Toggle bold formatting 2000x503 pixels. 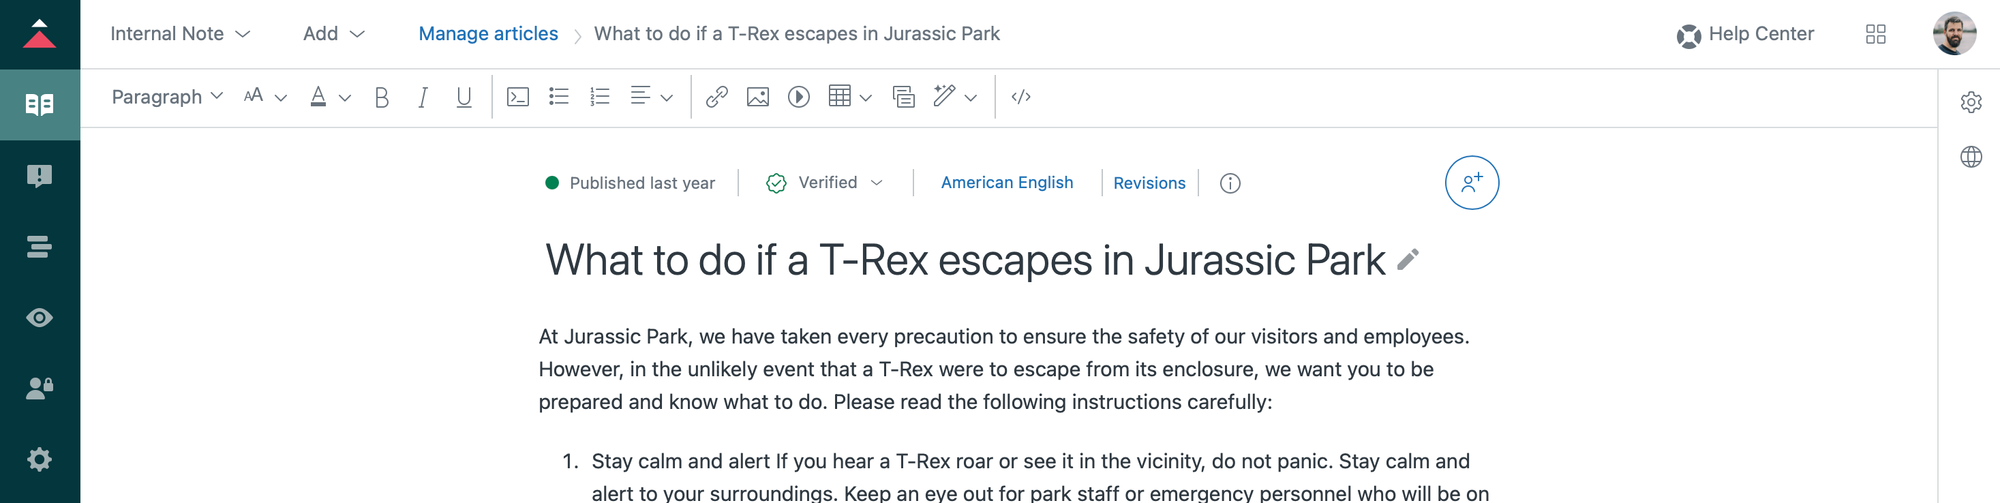coord(381,97)
